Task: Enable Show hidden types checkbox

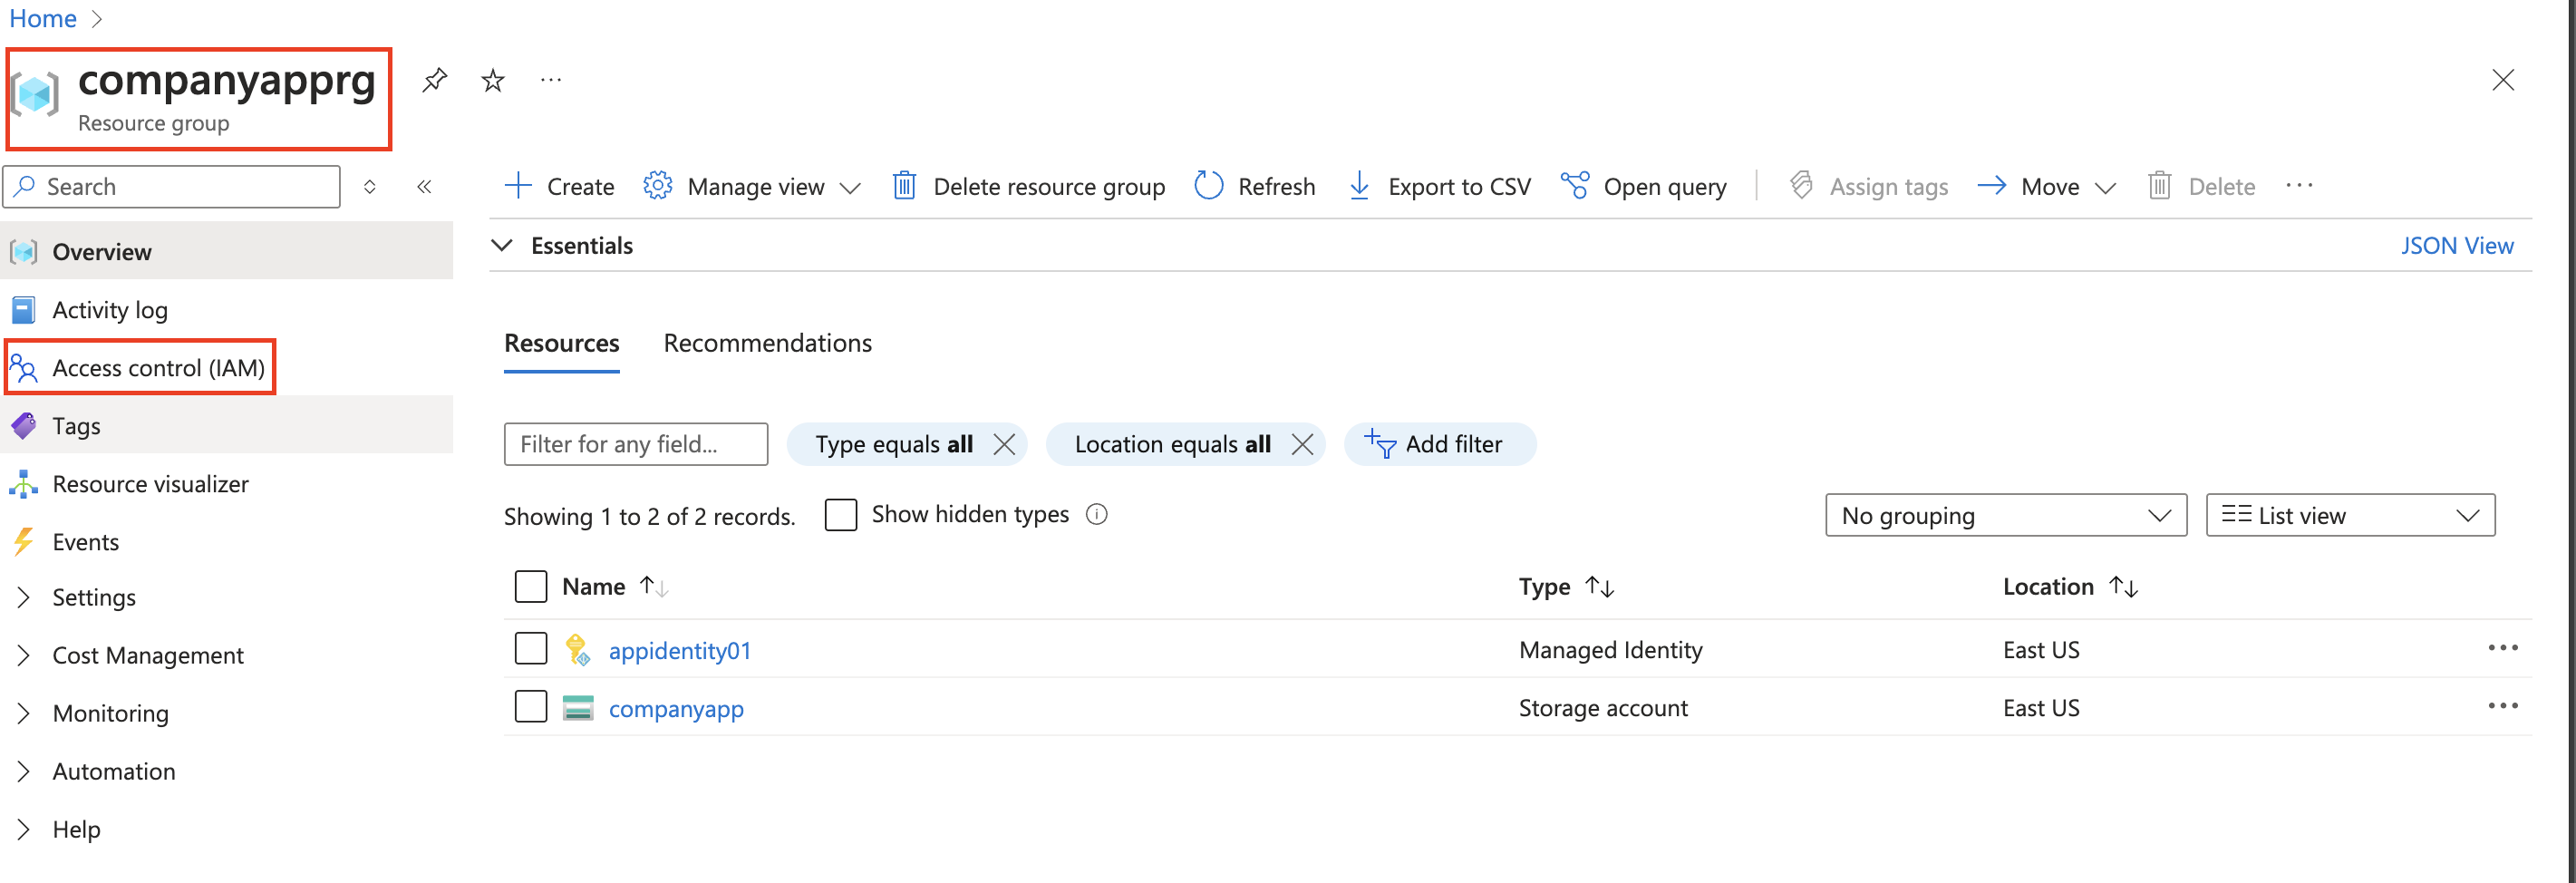Action: pos(841,515)
